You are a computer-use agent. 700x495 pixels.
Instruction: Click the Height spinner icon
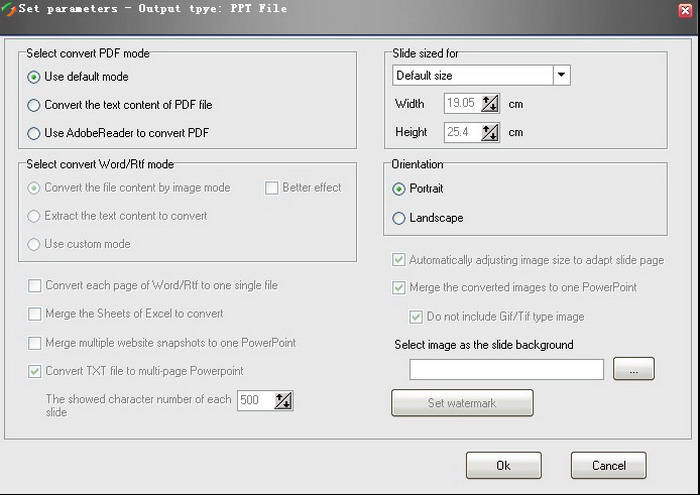pyautogui.click(x=489, y=132)
